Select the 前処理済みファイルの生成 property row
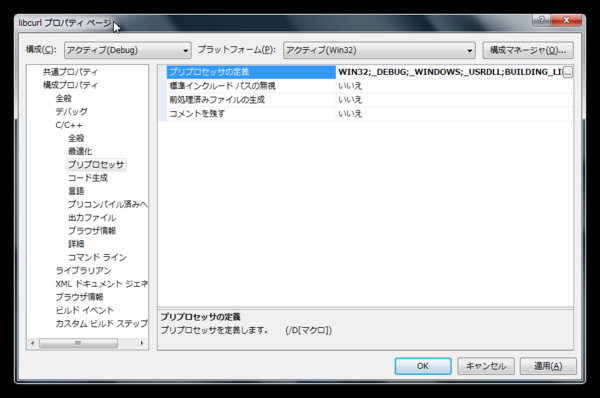Image resolution: width=600 pixels, height=398 pixels. click(x=251, y=100)
